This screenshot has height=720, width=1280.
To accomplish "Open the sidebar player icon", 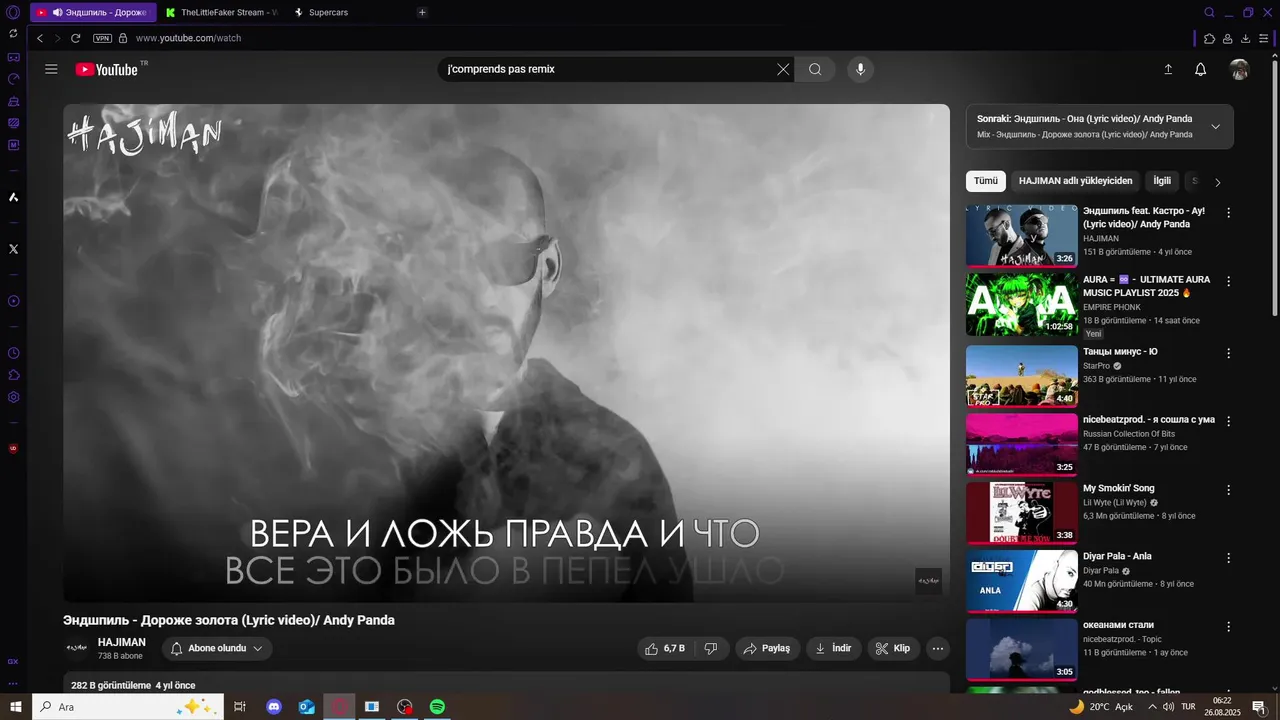I will coord(13,301).
